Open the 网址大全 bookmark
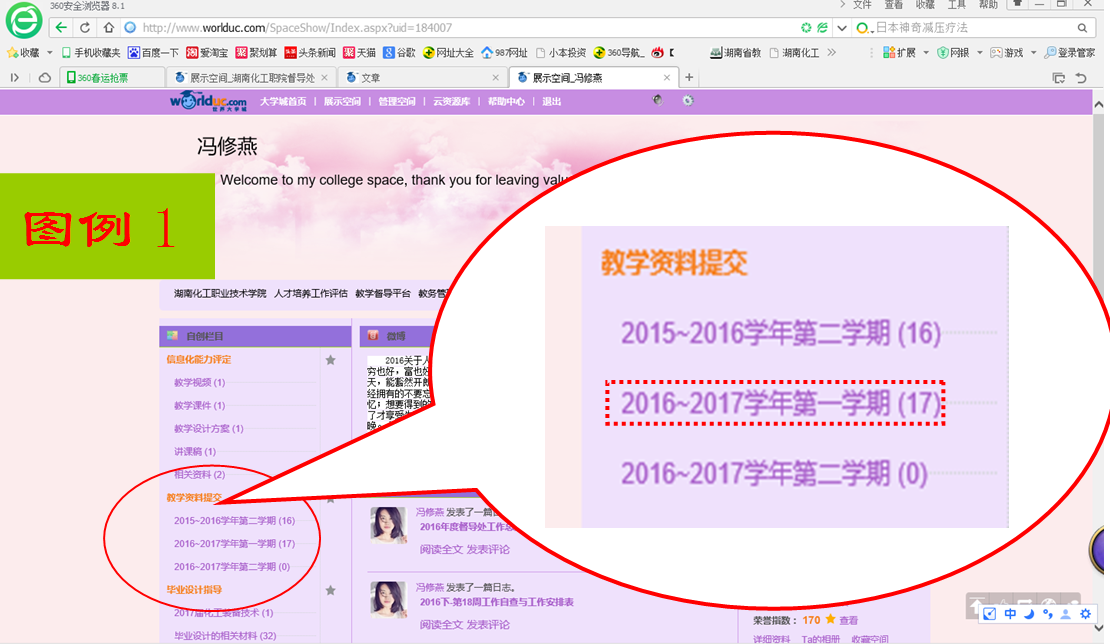This screenshot has width=1110, height=644. (x=448, y=52)
